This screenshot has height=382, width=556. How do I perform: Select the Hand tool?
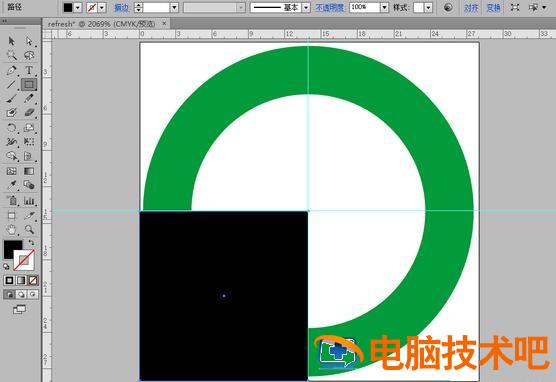click(x=11, y=230)
